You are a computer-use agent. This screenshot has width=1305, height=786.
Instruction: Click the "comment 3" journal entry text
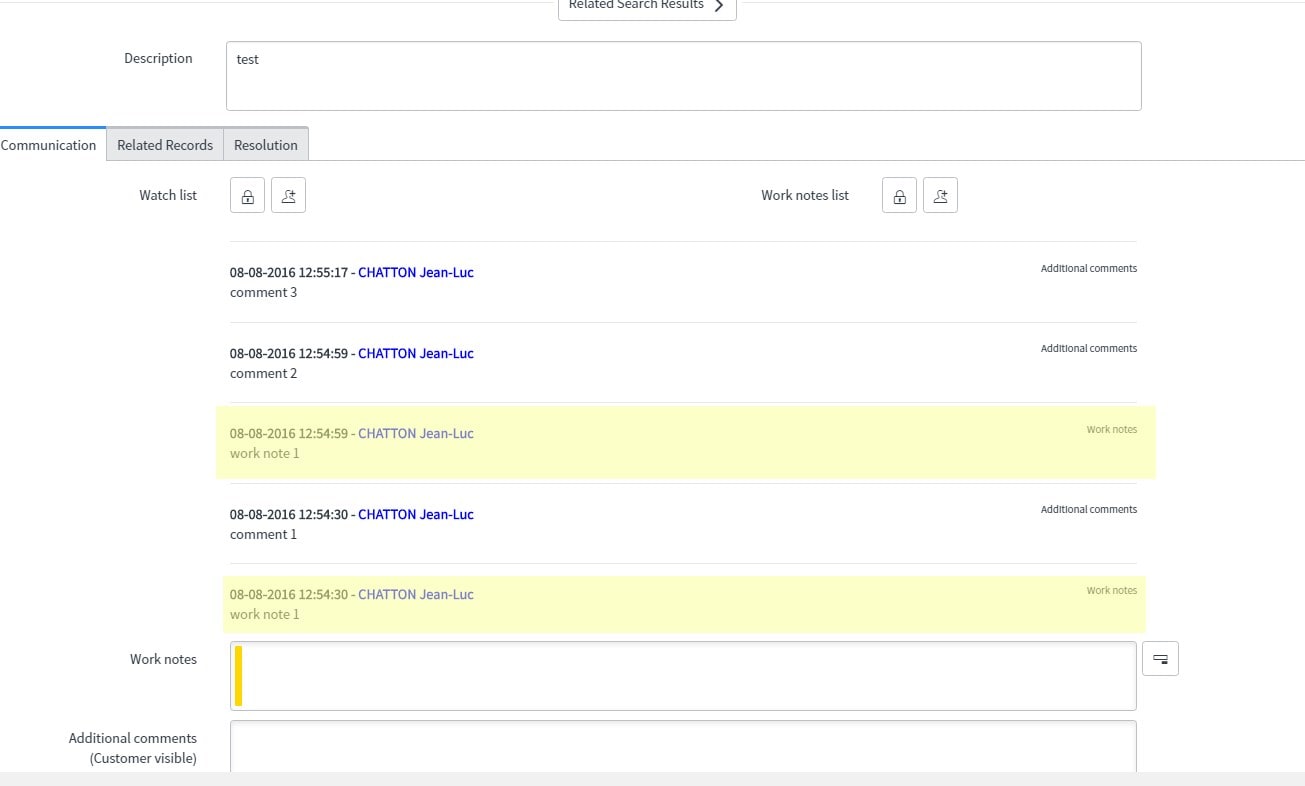263,292
